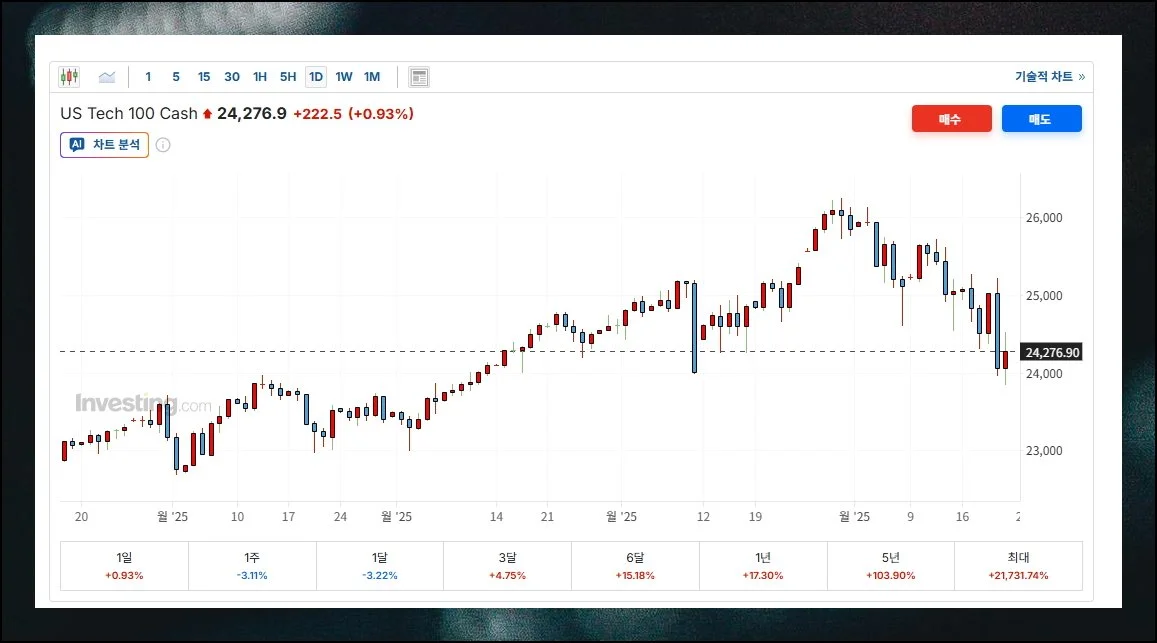
Task: Click the info circle next to chart analysis
Action: pyautogui.click(x=163, y=145)
